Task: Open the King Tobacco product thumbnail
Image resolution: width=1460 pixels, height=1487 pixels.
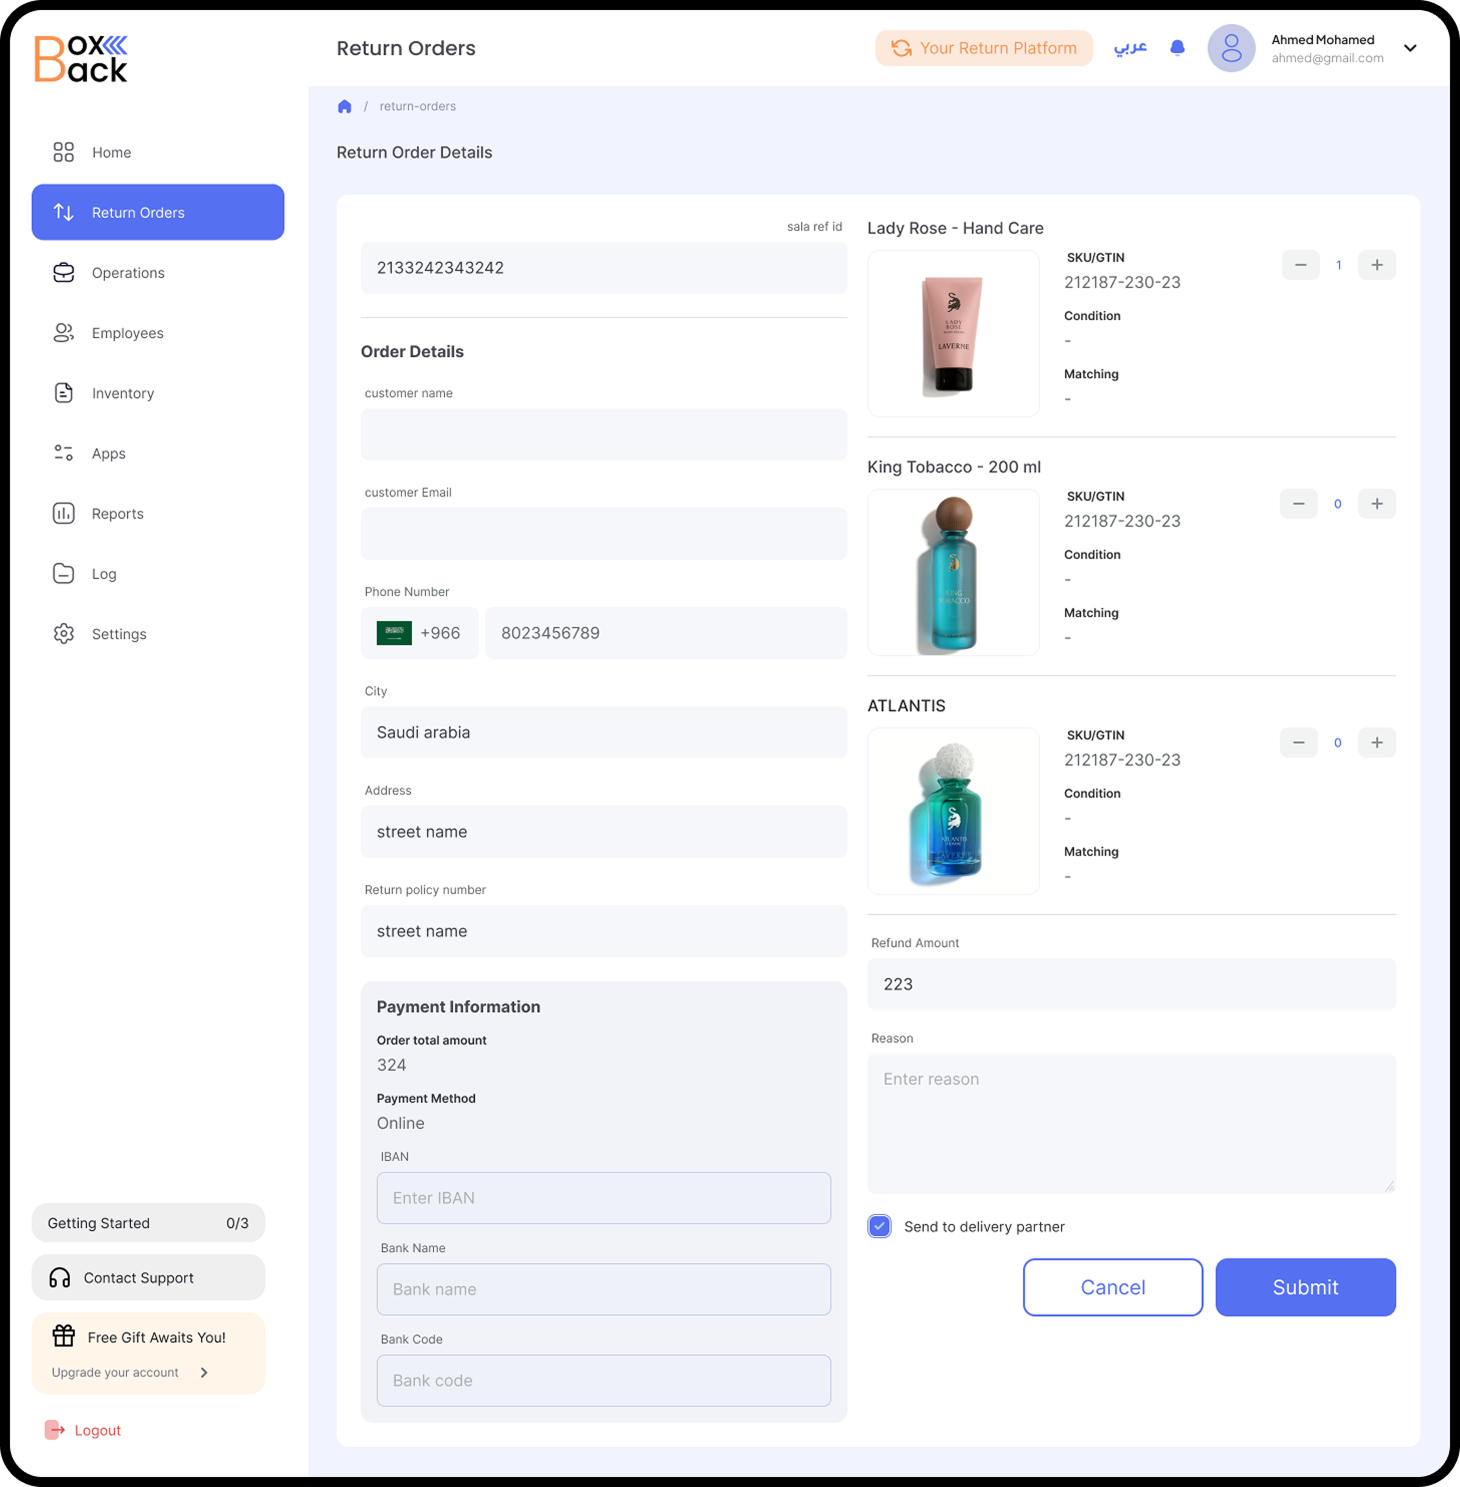Action: pos(953,573)
